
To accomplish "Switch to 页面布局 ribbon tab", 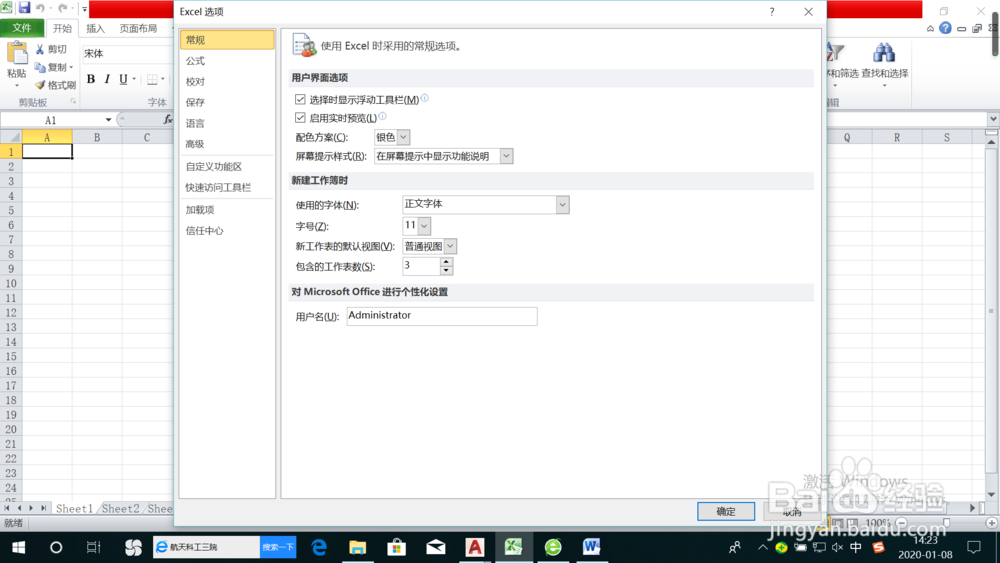I will tap(138, 29).
